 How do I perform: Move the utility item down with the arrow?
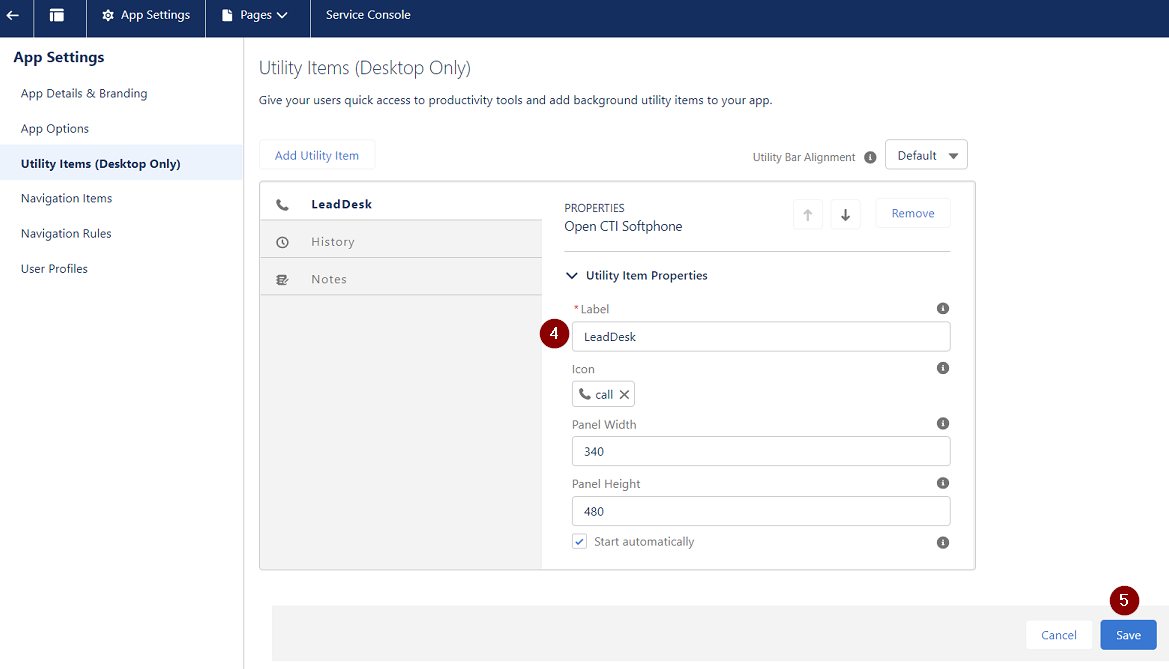coord(845,215)
